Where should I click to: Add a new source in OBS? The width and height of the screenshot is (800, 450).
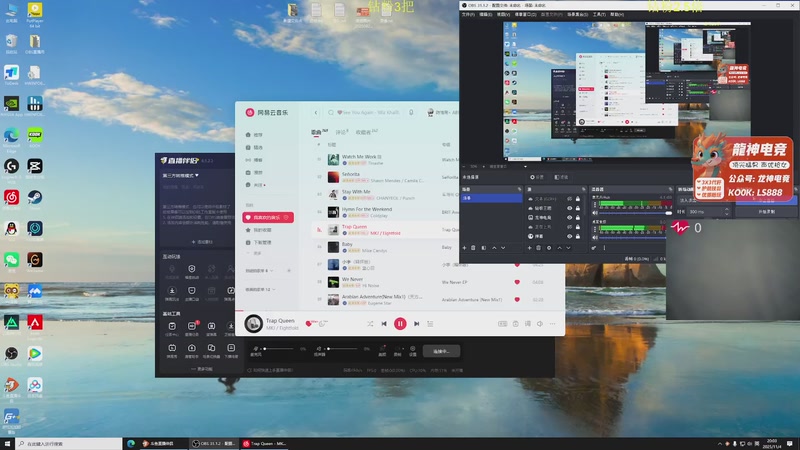(529, 248)
